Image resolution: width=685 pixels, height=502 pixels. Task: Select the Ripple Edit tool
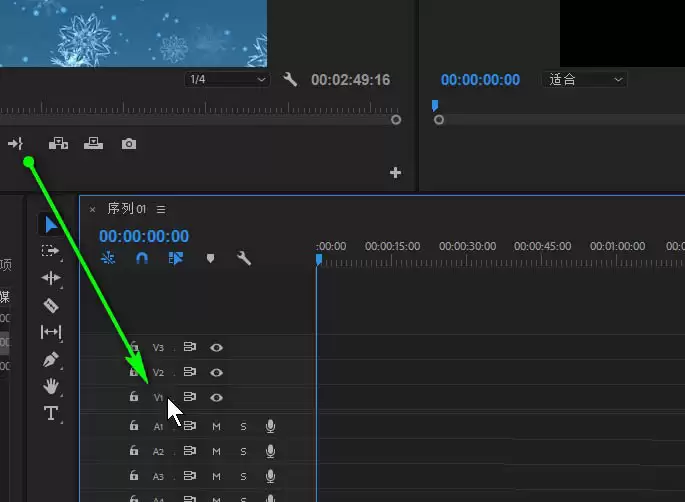(51, 278)
